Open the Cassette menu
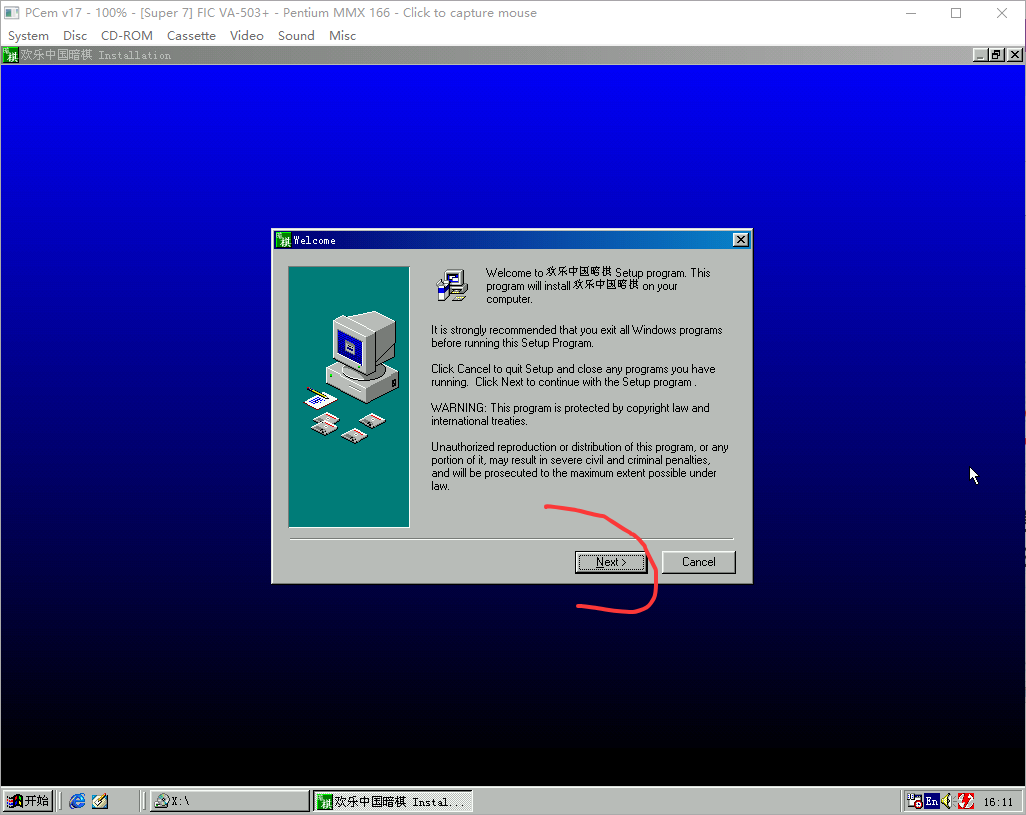Image resolution: width=1026 pixels, height=815 pixels. pyautogui.click(x=191, y=35)
